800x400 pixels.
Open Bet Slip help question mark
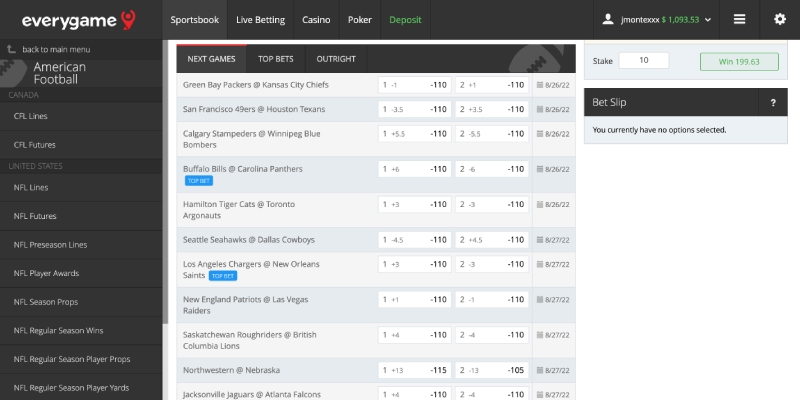pyautogui.click(x=773, y=103)
